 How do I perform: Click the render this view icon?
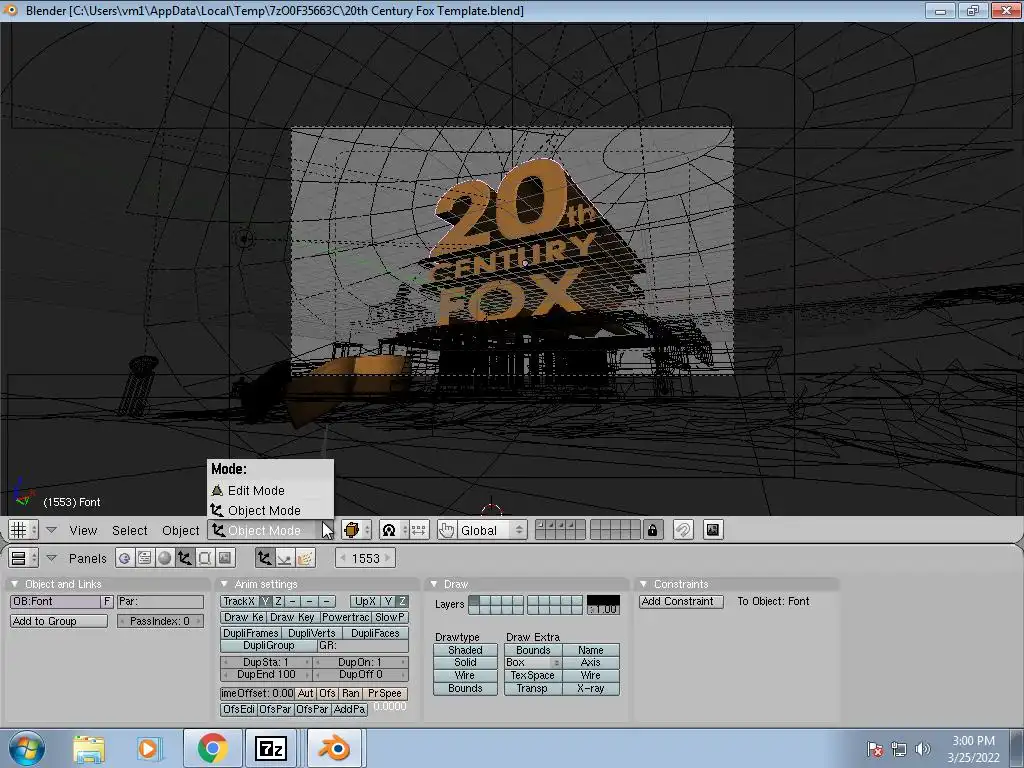pyautogui.click(x=712, y=530)
